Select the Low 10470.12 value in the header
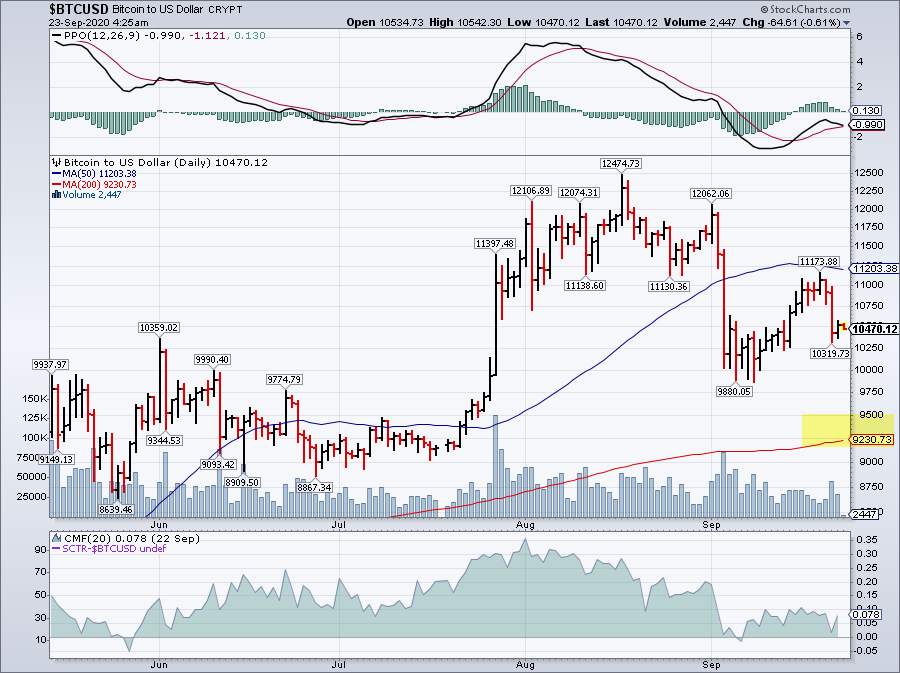The image size is (900, 673). tap(544, 22)
